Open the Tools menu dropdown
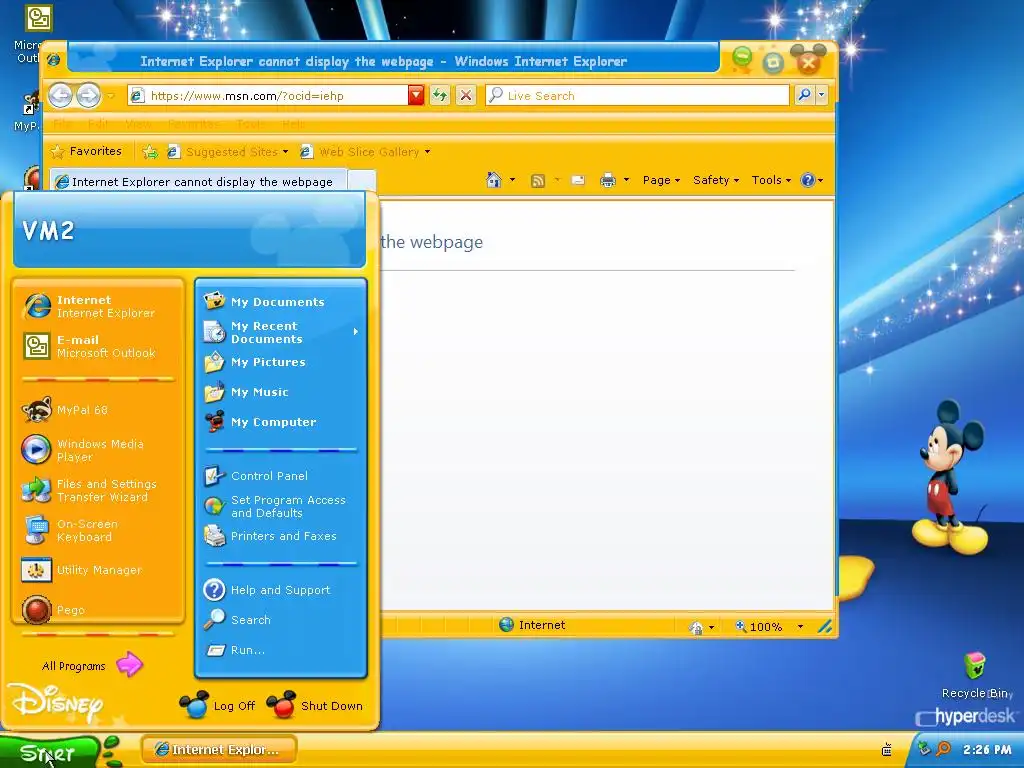 click(x=771, y=180)
